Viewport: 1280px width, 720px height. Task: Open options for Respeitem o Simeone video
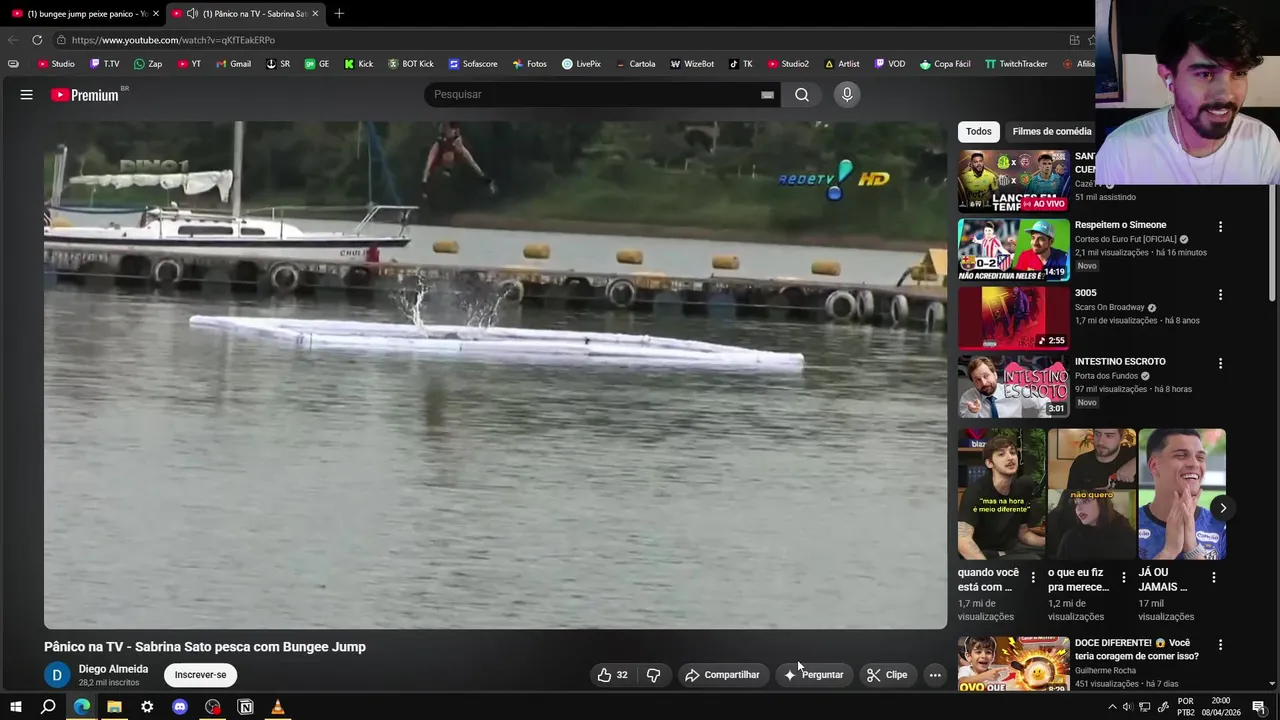click(x=1220, y=227)
